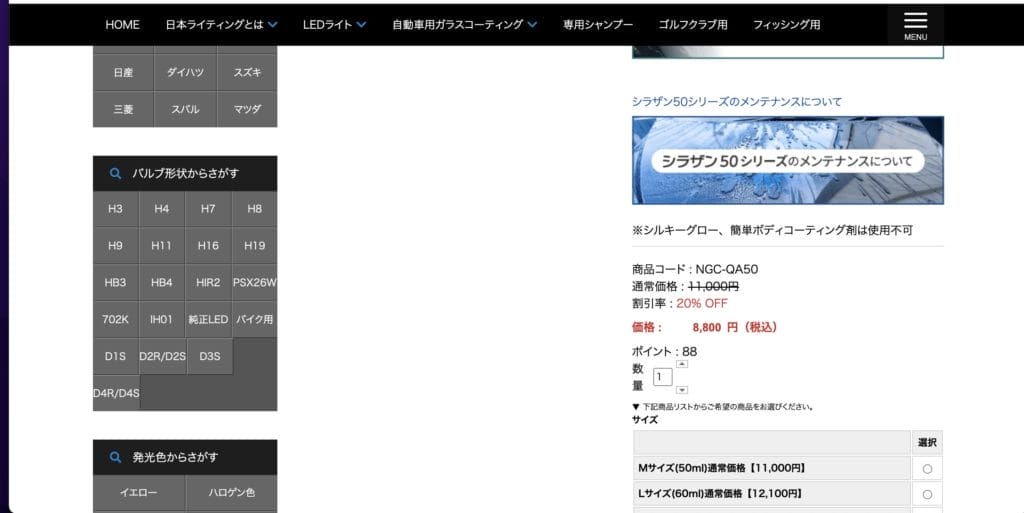This screenshot has width=1024, height=513.
Task: Click the 20% OFF discount text
Action: tap(701, 303)
